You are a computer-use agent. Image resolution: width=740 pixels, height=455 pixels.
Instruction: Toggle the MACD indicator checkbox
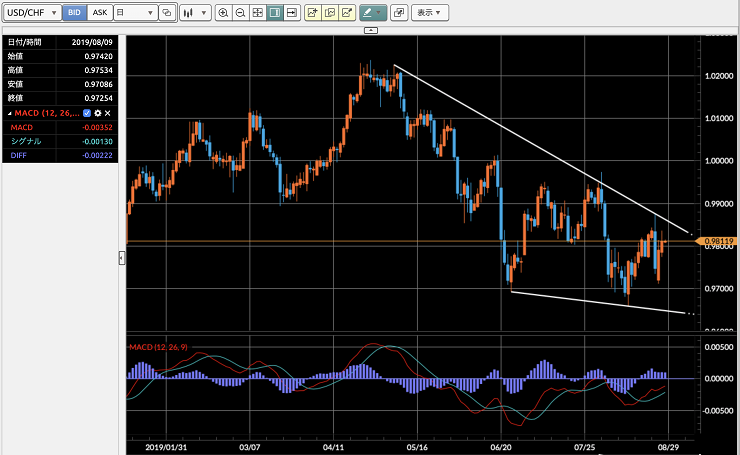[87, 113]
